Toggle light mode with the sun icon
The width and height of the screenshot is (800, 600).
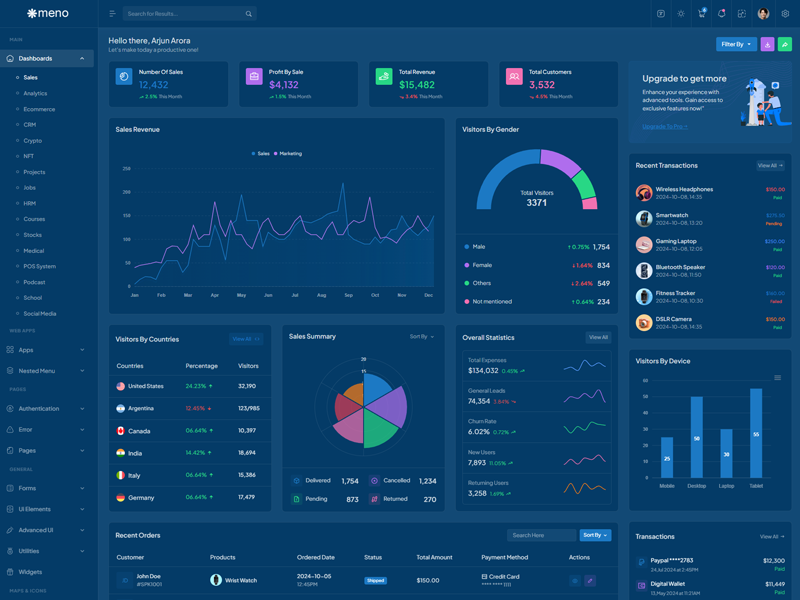(681, 14)
